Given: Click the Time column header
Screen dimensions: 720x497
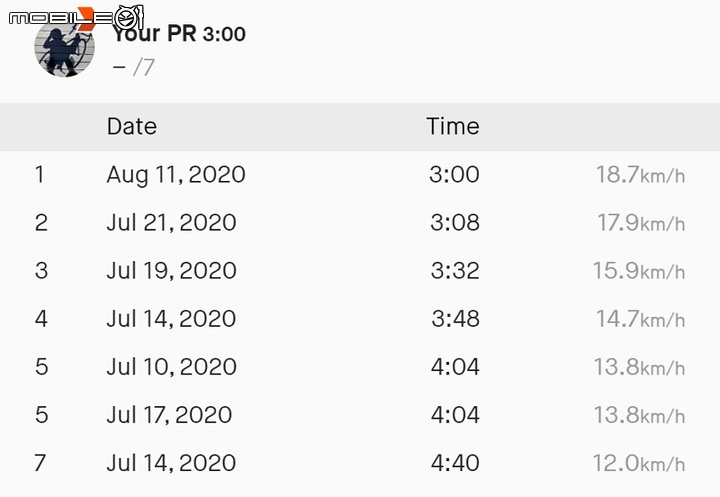Looking at the screenshot, I should click(453, 126).
